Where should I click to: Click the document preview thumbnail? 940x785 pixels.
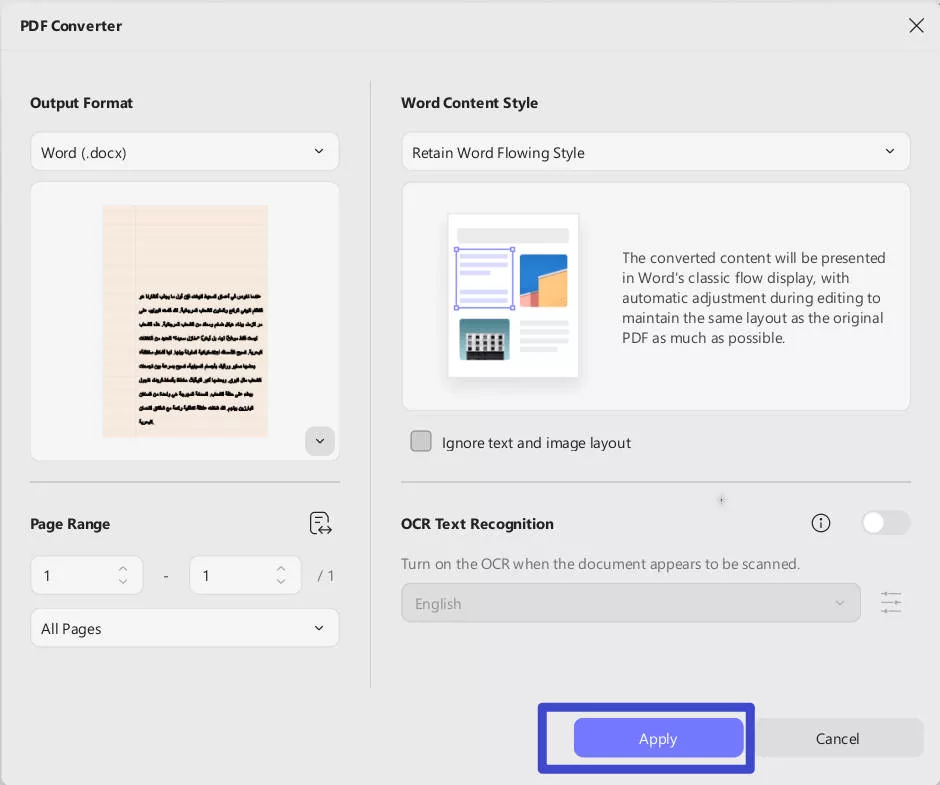click(184, 321)
